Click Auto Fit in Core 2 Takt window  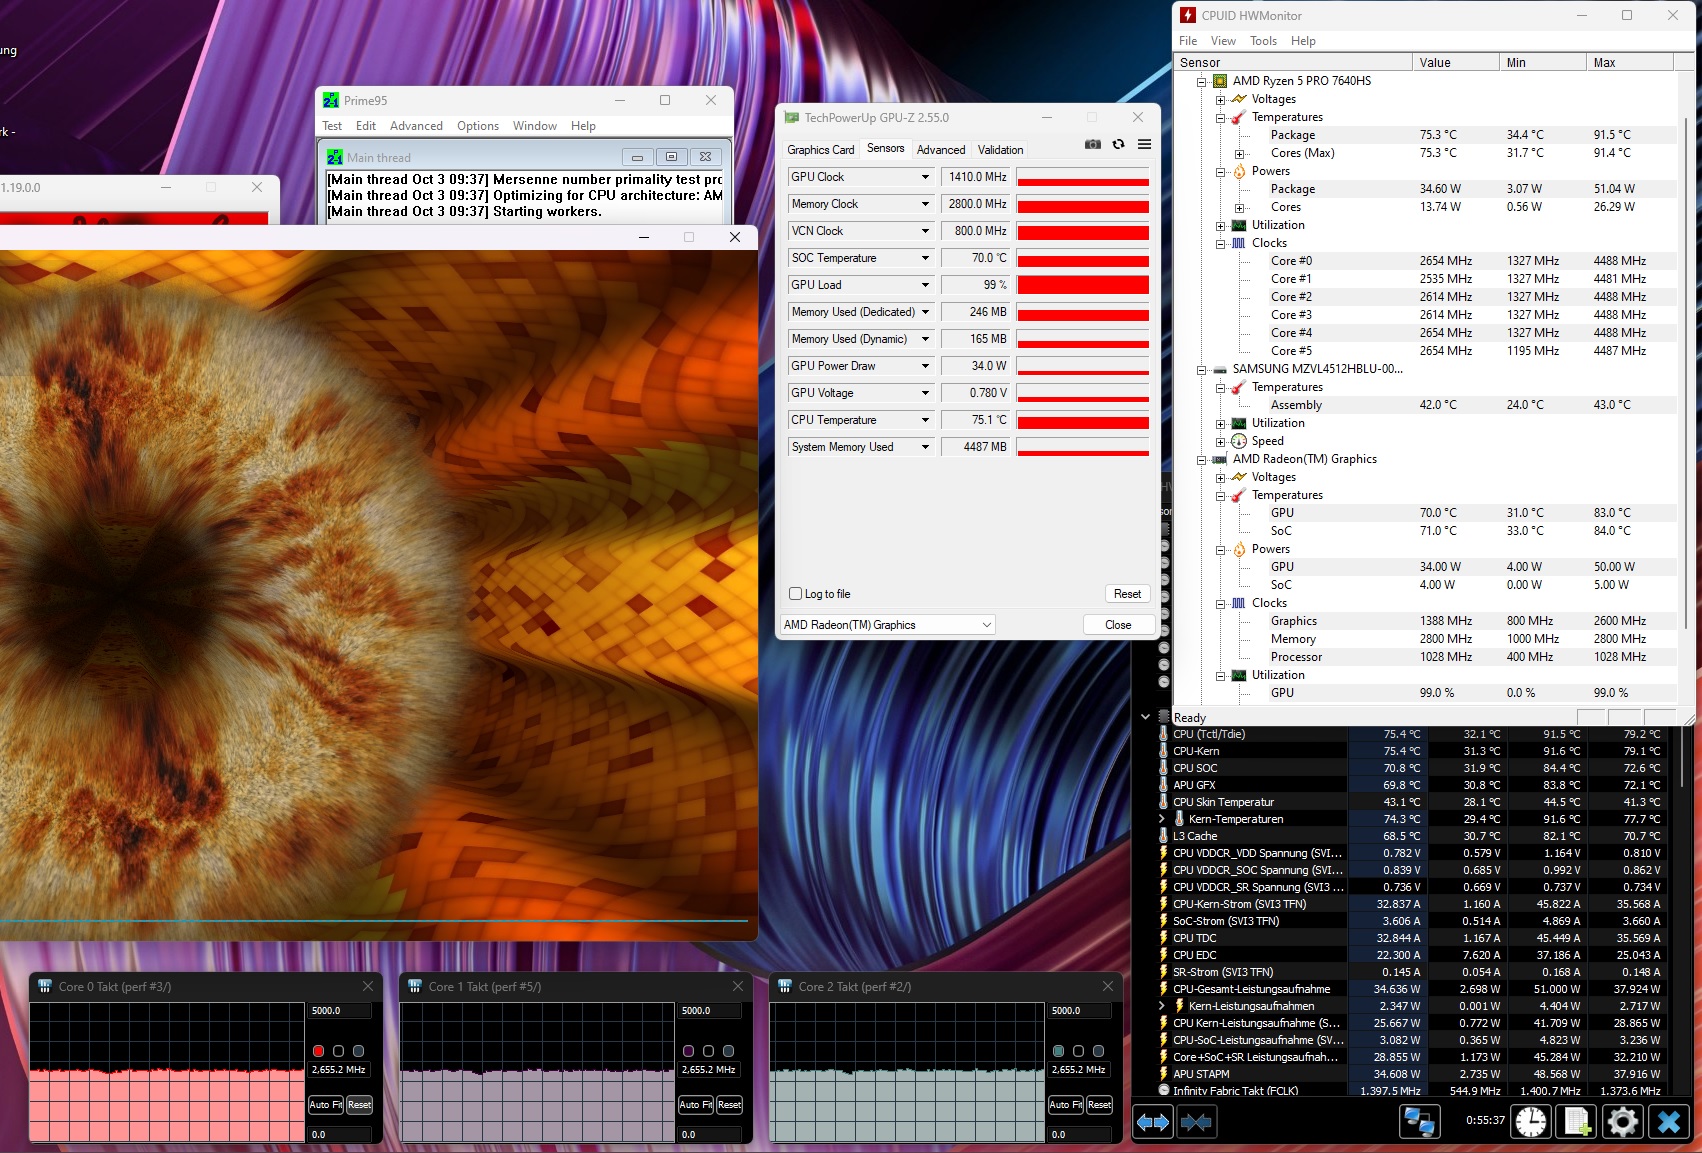pyautogui.click(x=1066, y=1105)
